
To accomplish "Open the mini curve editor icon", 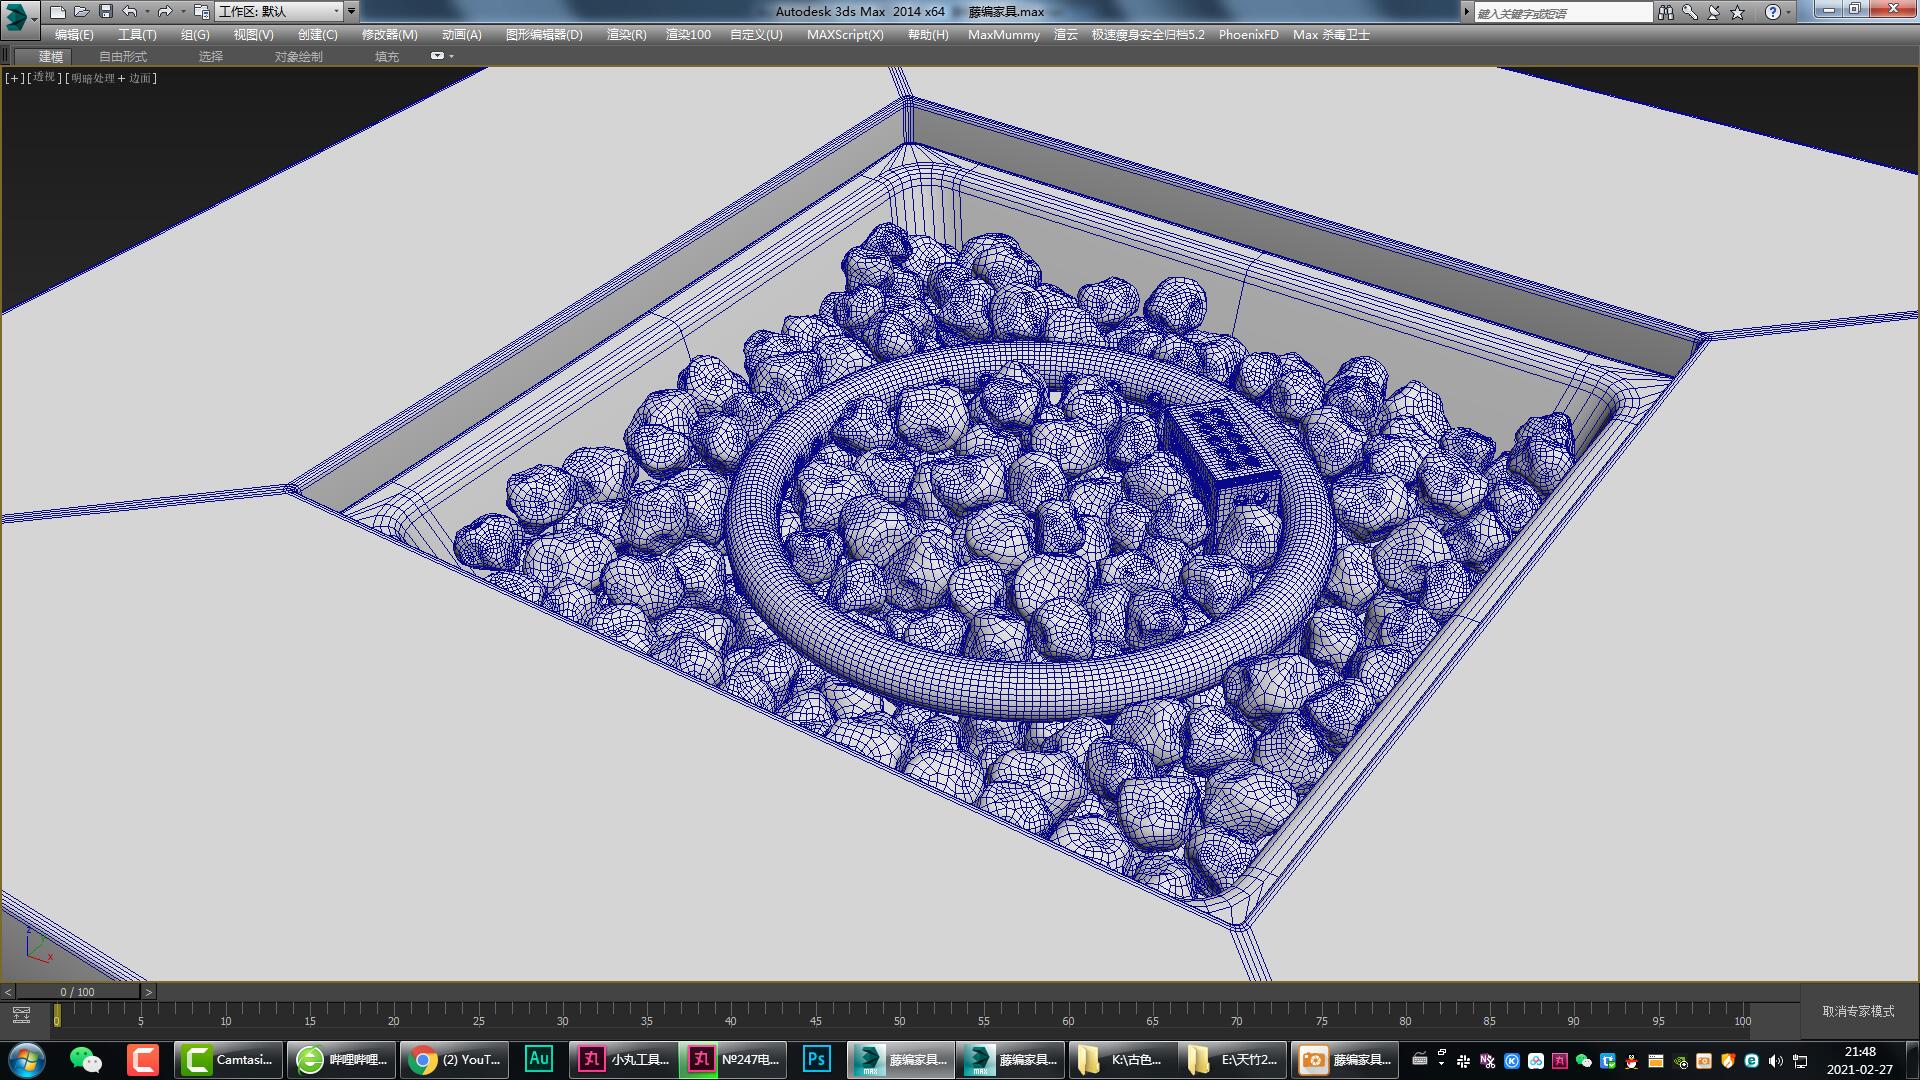I will 21,1016.
